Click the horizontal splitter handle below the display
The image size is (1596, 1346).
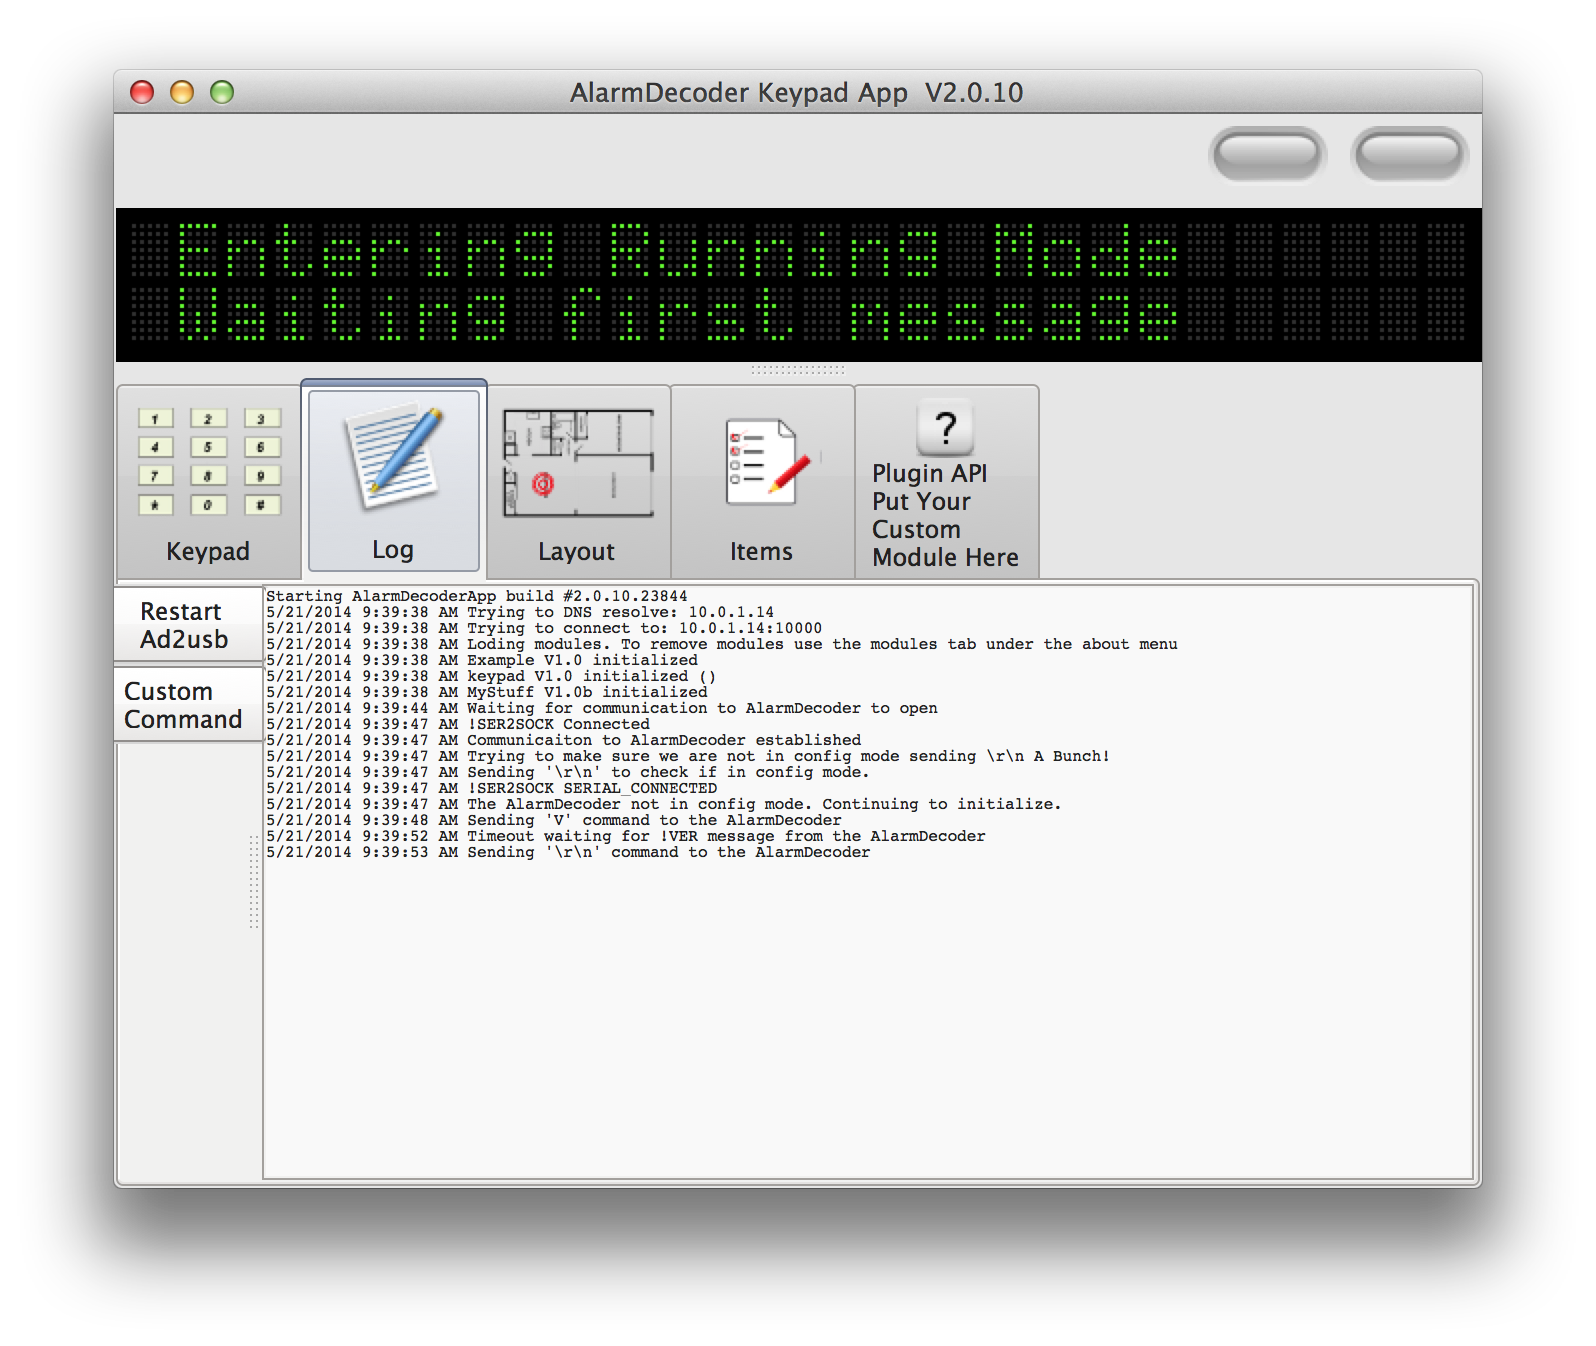798,369
